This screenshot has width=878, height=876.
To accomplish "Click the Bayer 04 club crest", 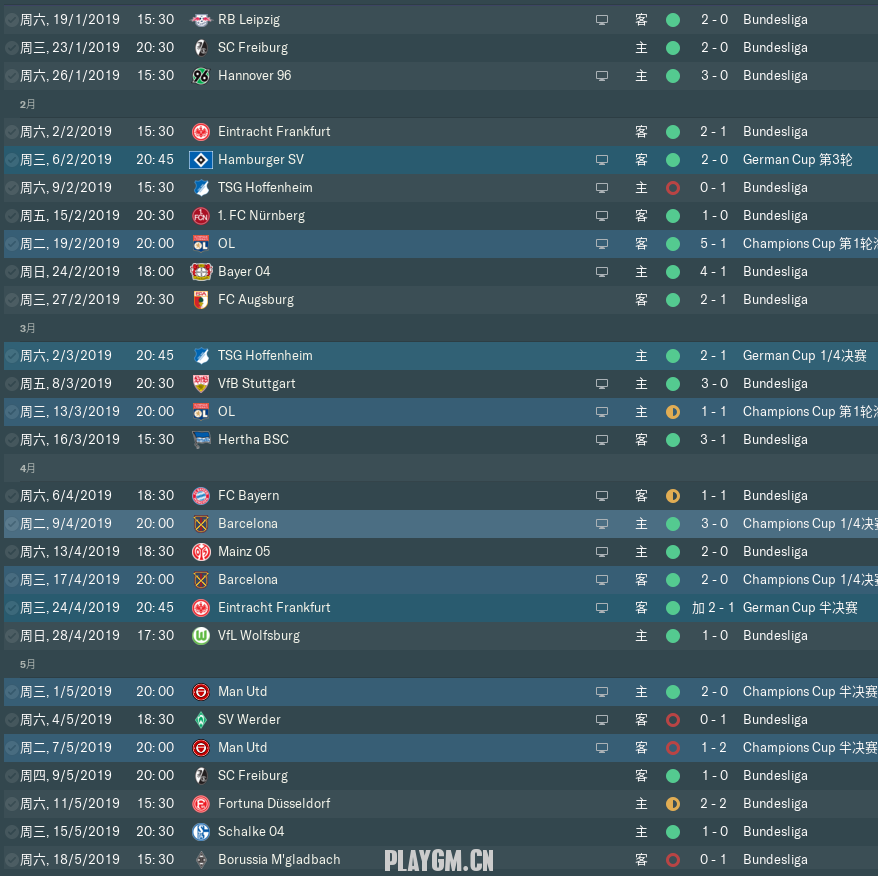I will [201, 272].
